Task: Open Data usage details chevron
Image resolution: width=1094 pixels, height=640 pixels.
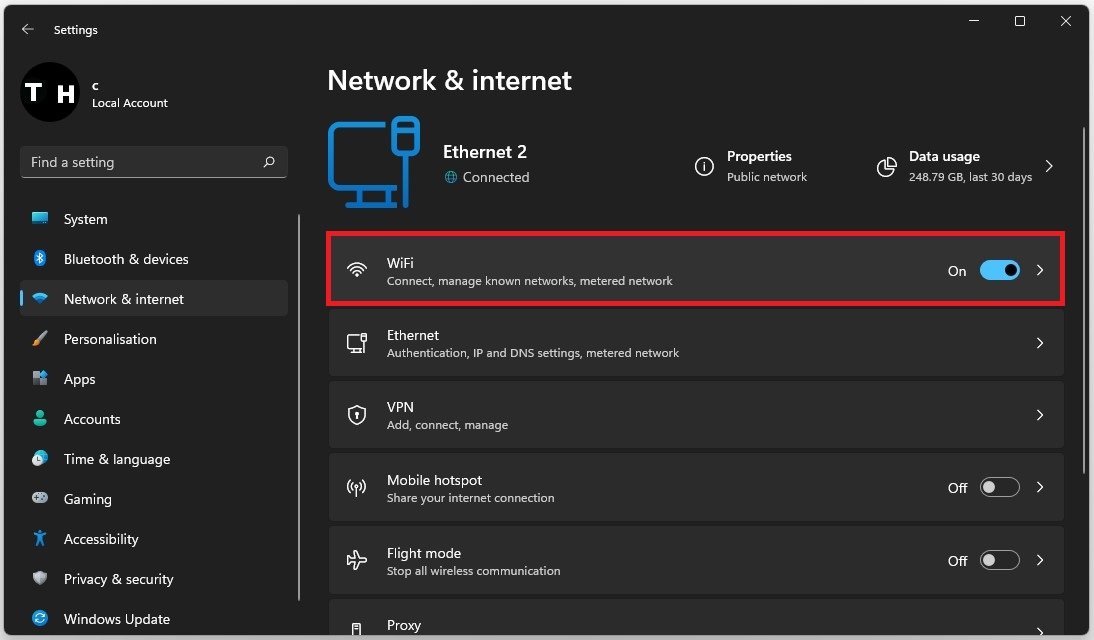Action: (x=1049, y=166)
